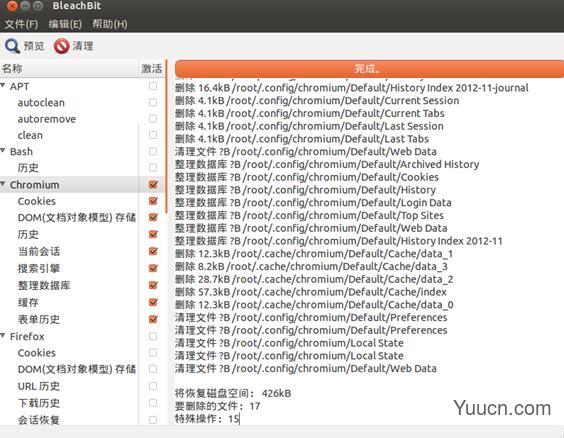
Task: Enable the autoremove checkbox
Action: coord(153,118)
